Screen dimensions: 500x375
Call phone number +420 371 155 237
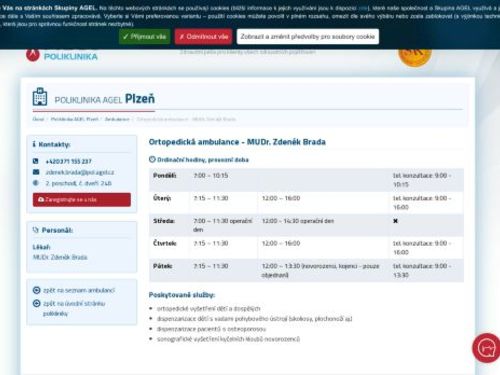(68, 161)
